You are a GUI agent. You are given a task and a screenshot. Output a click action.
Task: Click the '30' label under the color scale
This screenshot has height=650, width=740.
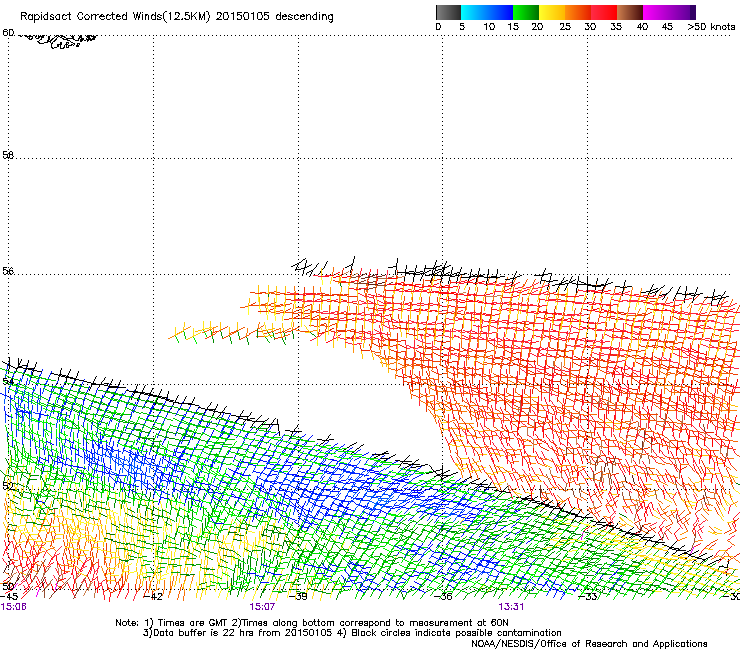(x=590, y=27)
